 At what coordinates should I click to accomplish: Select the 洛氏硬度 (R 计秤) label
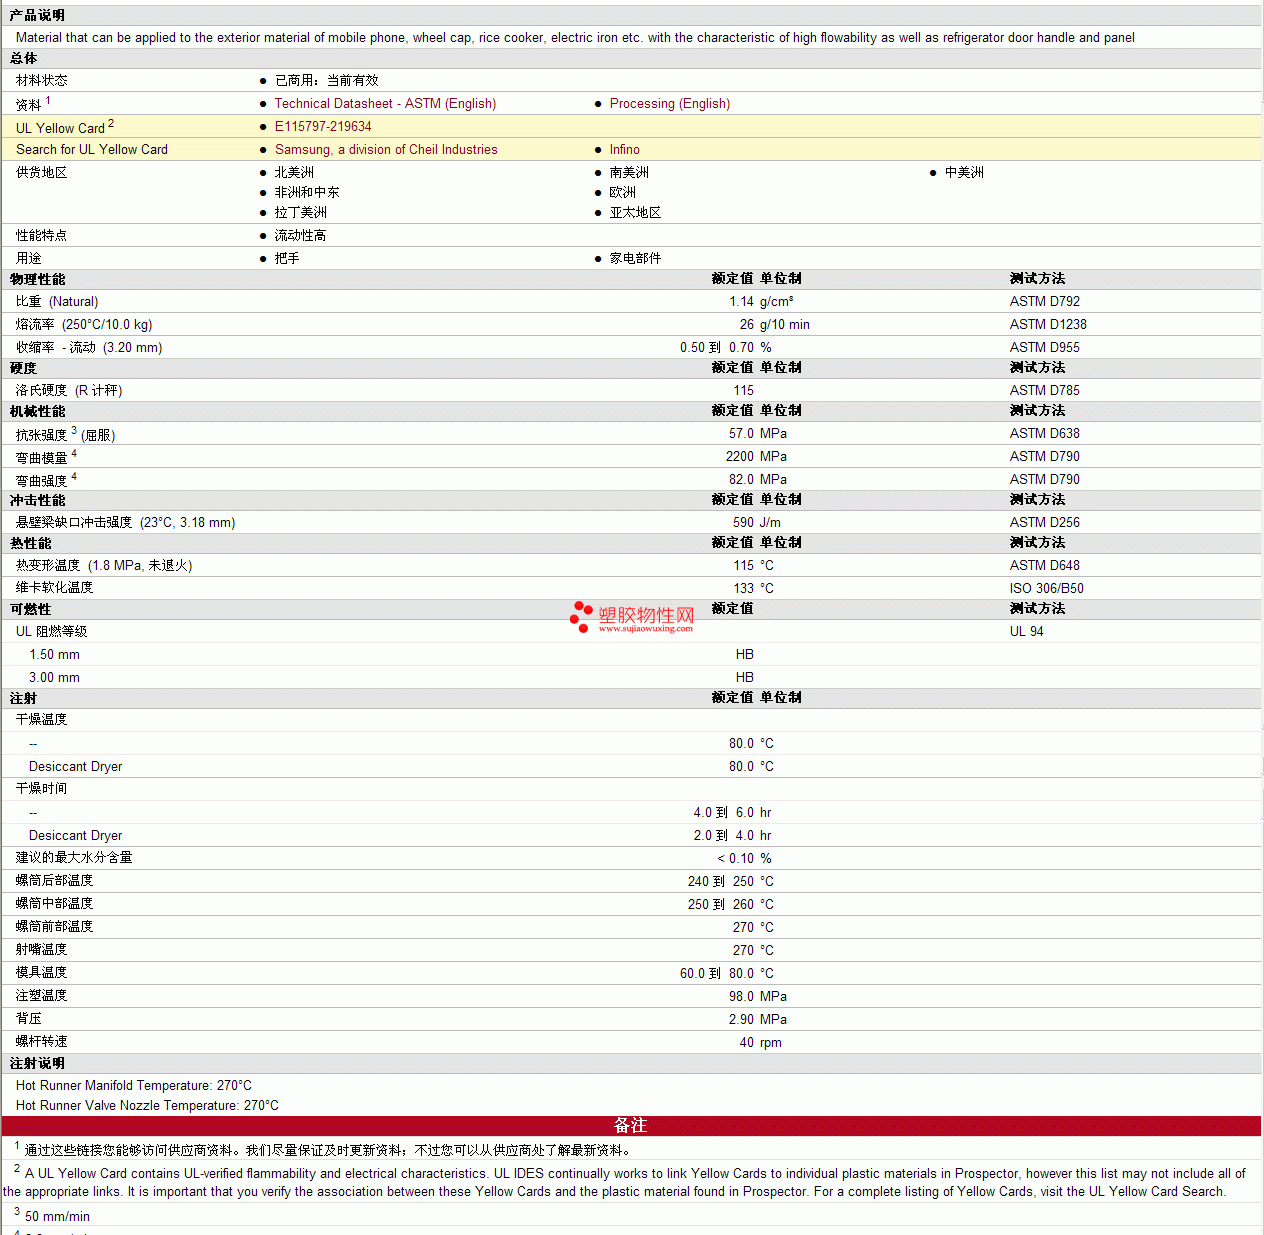tap(69, 391)
